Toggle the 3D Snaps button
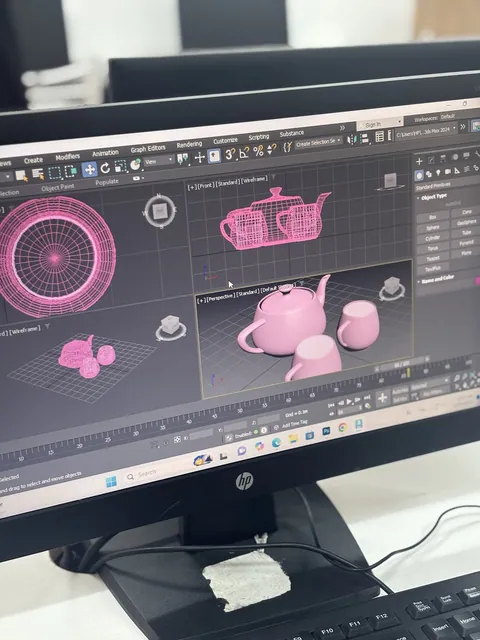Viewport: 480px width, 640px height. 230,155
